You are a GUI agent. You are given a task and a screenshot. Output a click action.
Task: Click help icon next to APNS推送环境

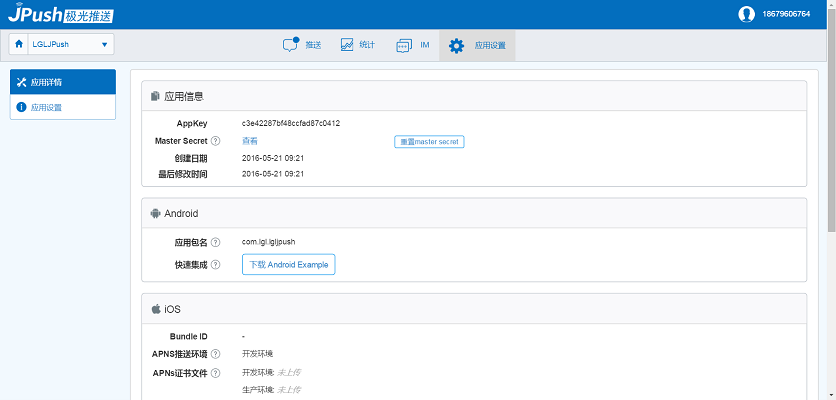215,354
